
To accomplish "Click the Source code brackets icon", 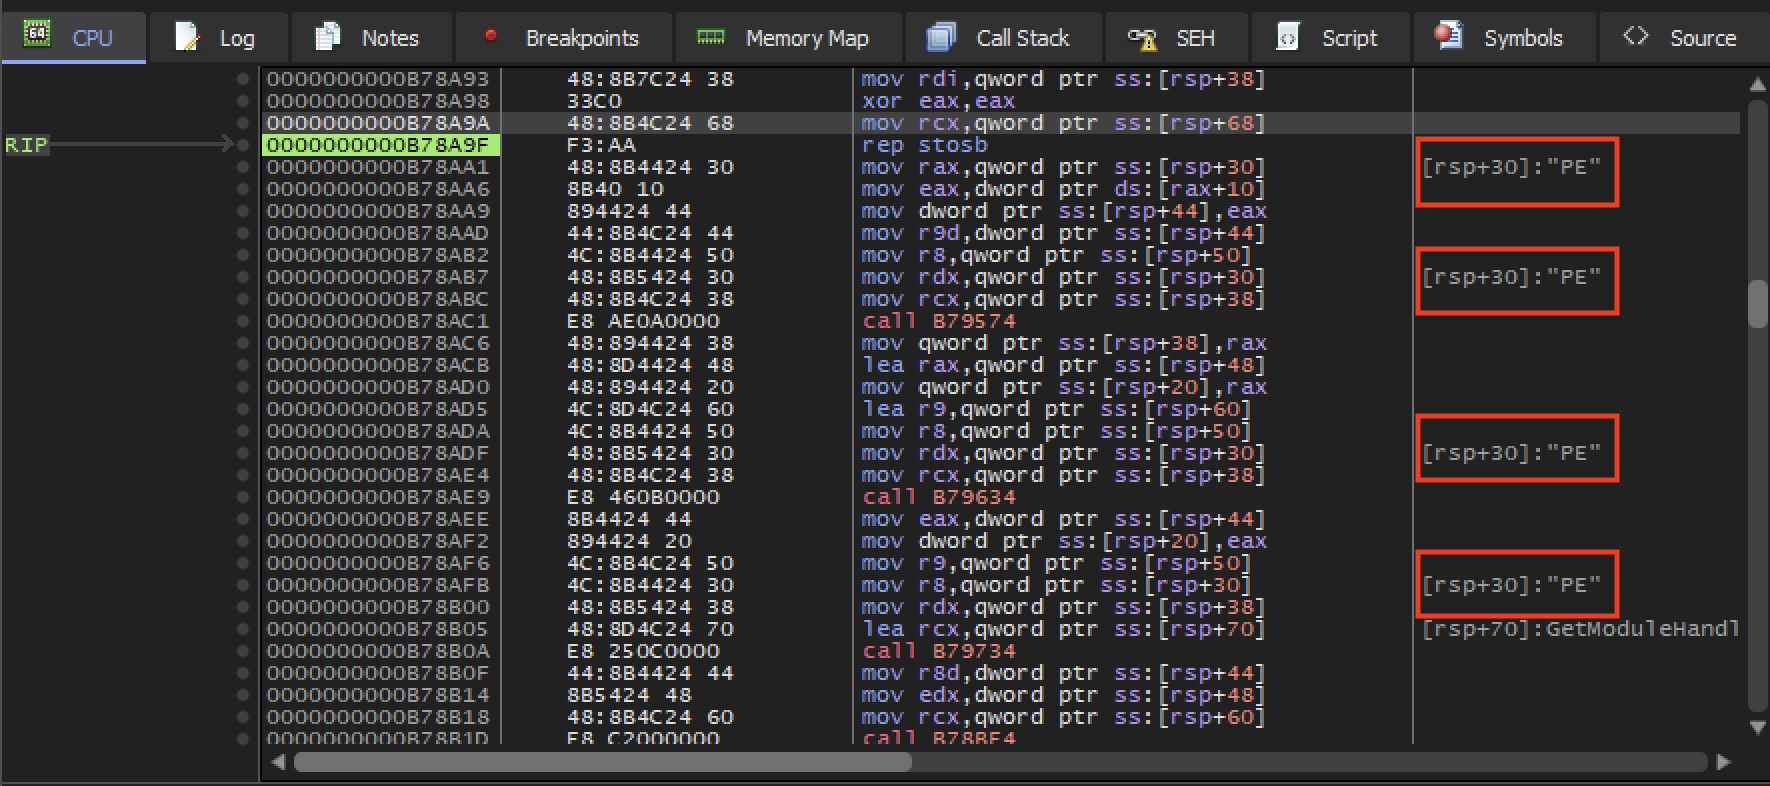I will click(1635, 36).
